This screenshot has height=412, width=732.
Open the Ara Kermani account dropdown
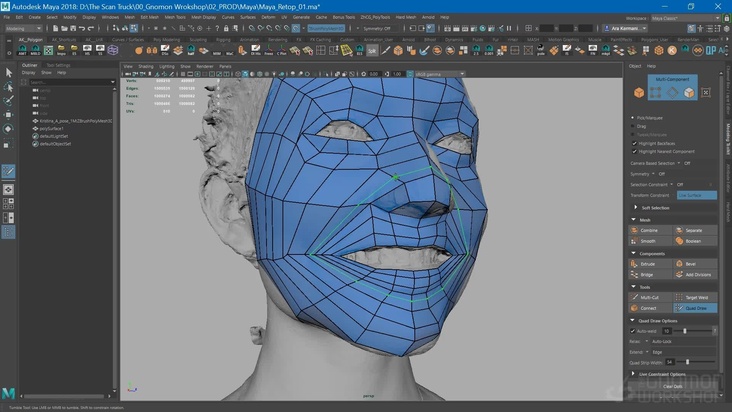(625, 28)
